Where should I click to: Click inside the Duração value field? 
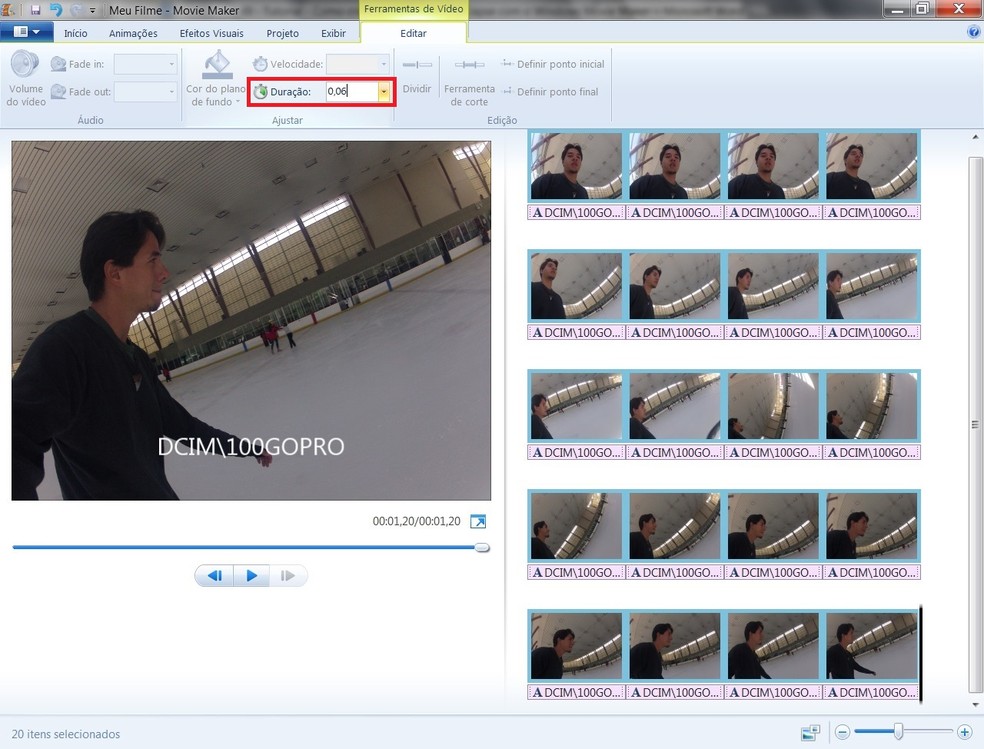coord(352,92)
